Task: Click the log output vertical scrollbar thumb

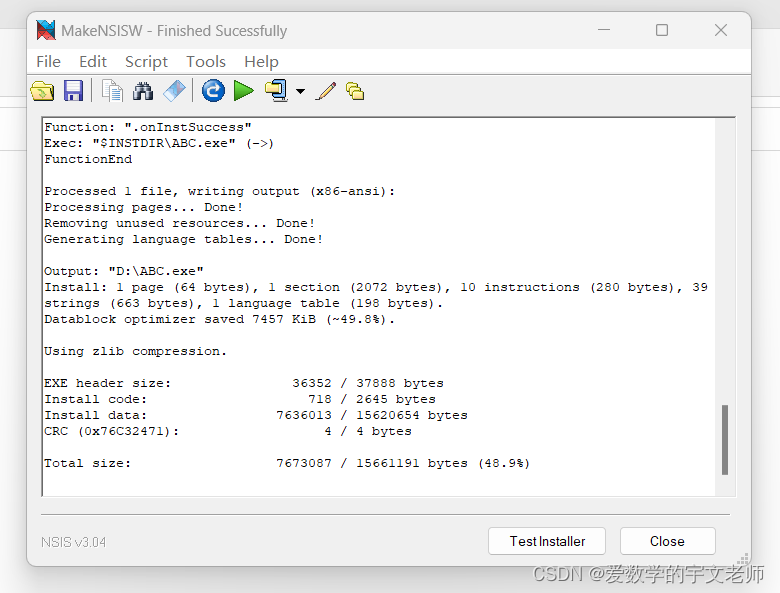Action: (x=725, y=440)
